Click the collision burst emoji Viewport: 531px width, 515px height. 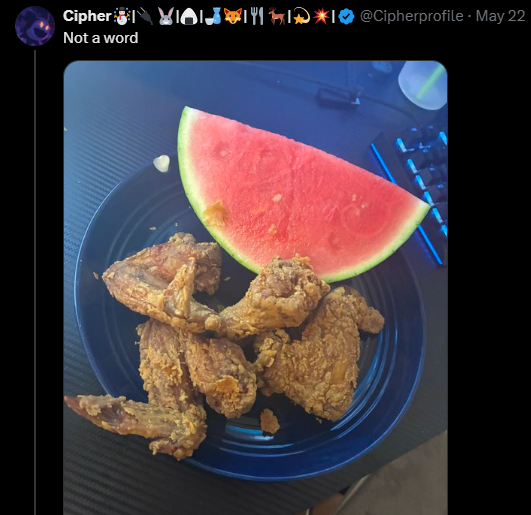[x=321, y=16]
